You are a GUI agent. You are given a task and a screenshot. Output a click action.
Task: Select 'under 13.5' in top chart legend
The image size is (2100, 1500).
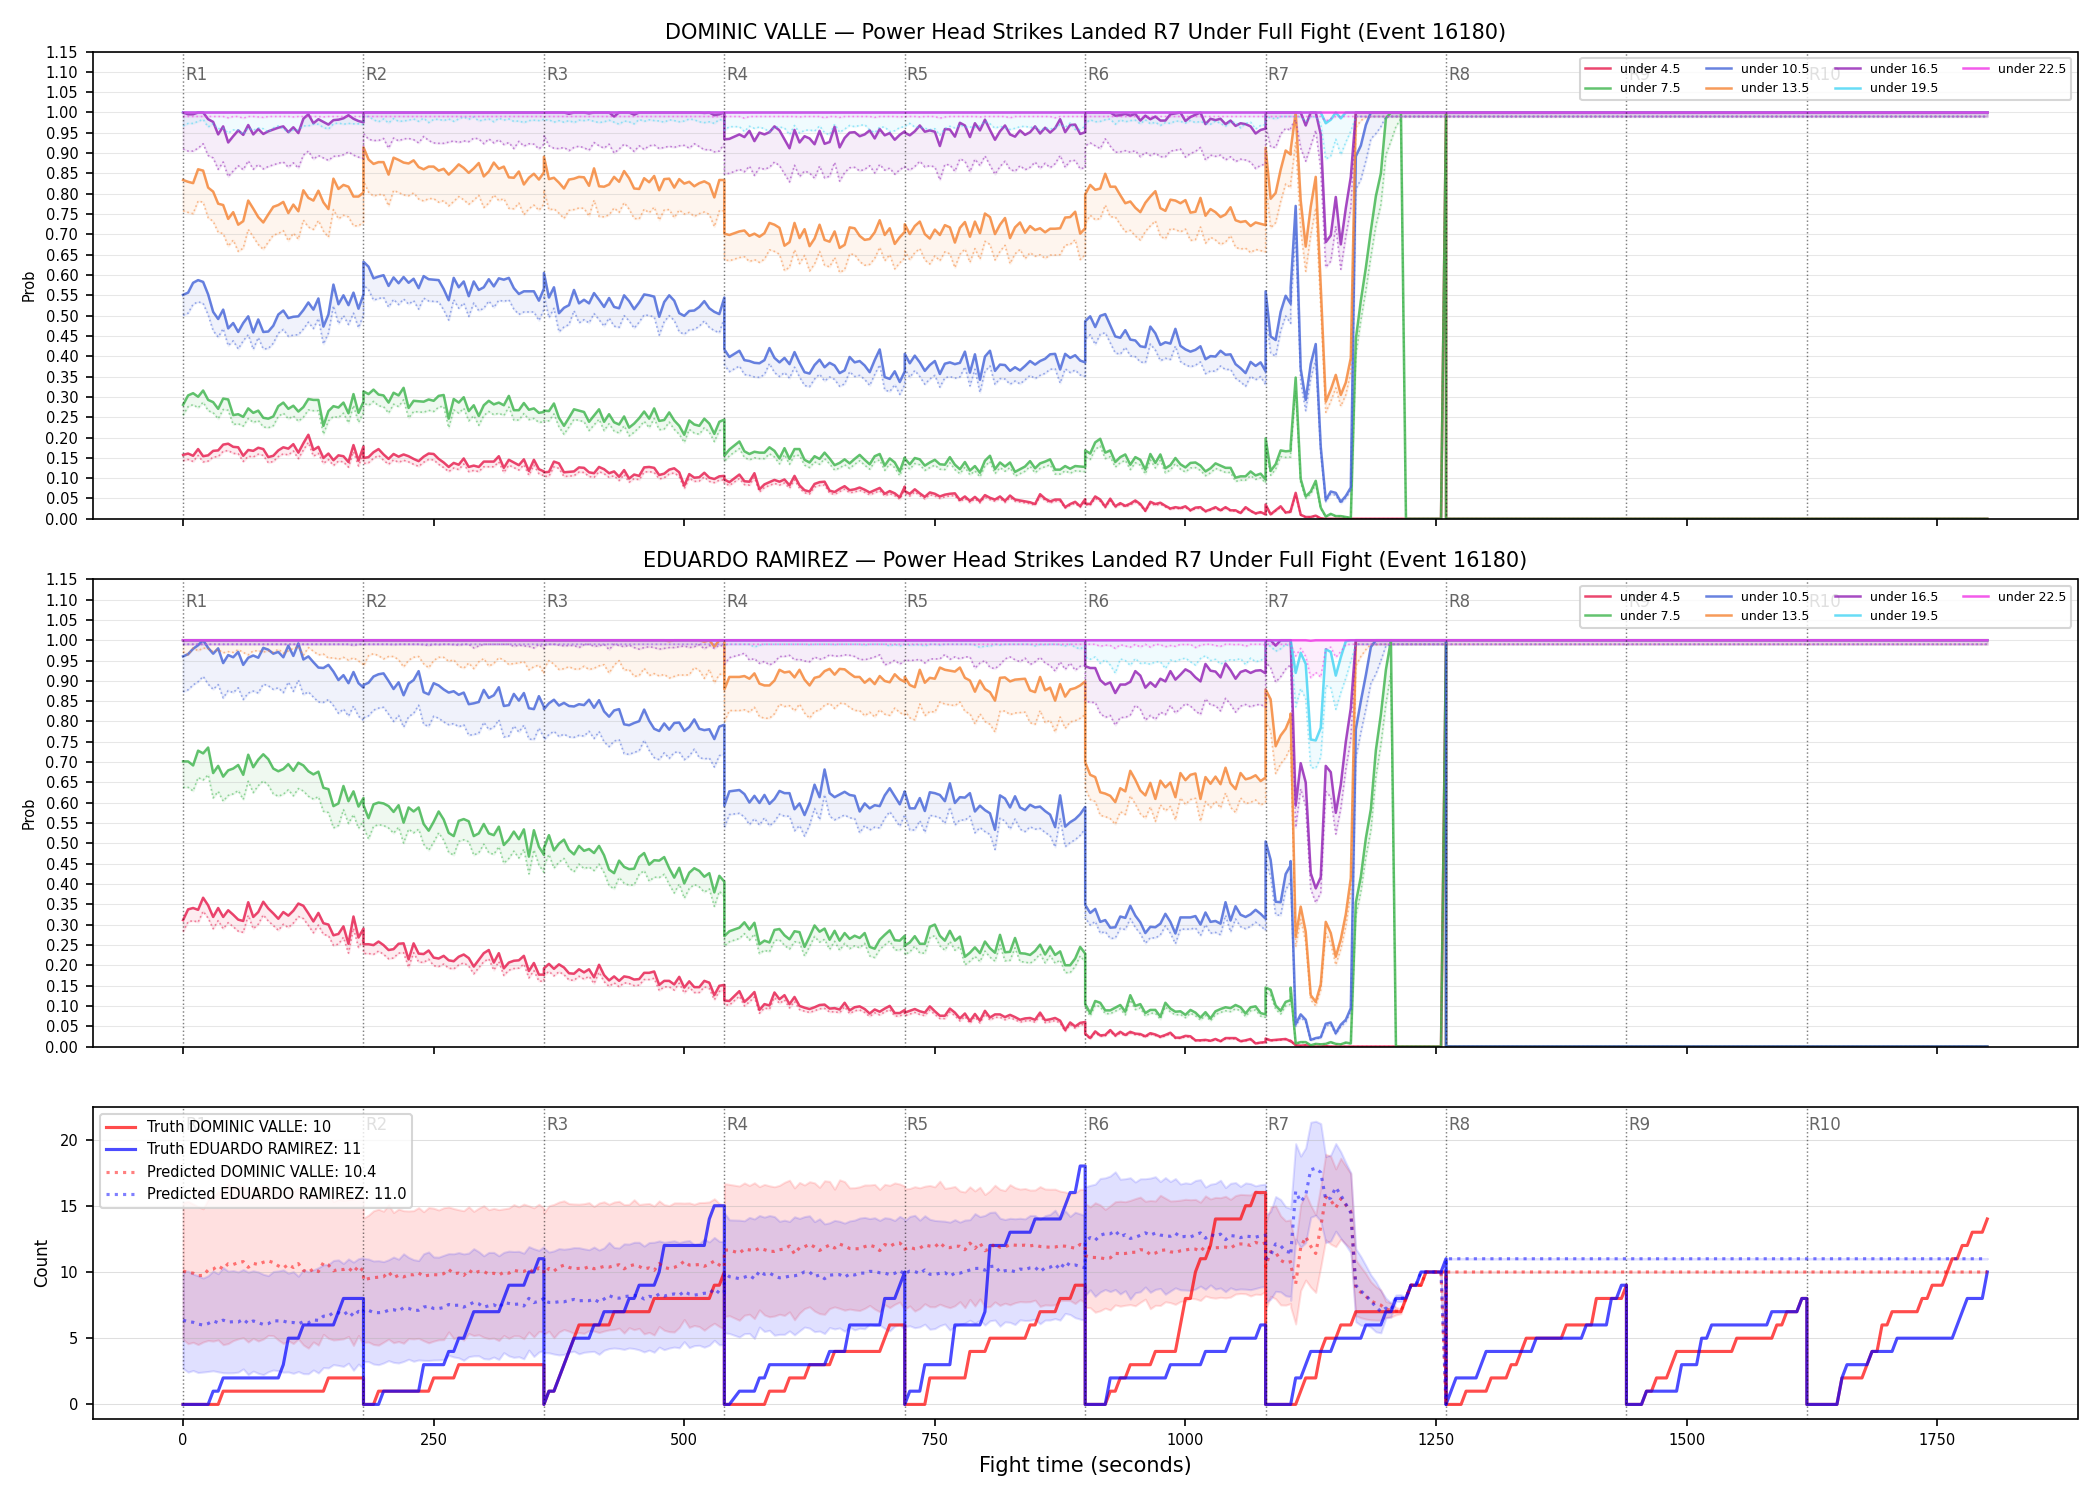[x=1758, y=88]
